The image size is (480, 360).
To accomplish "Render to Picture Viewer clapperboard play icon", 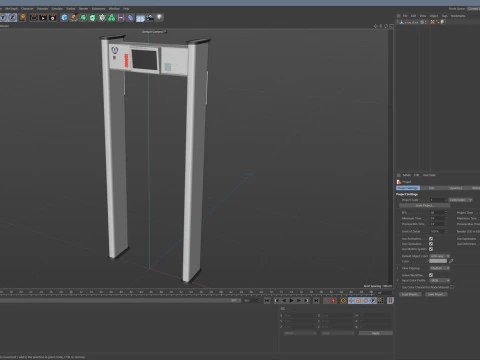I will 43,18.
